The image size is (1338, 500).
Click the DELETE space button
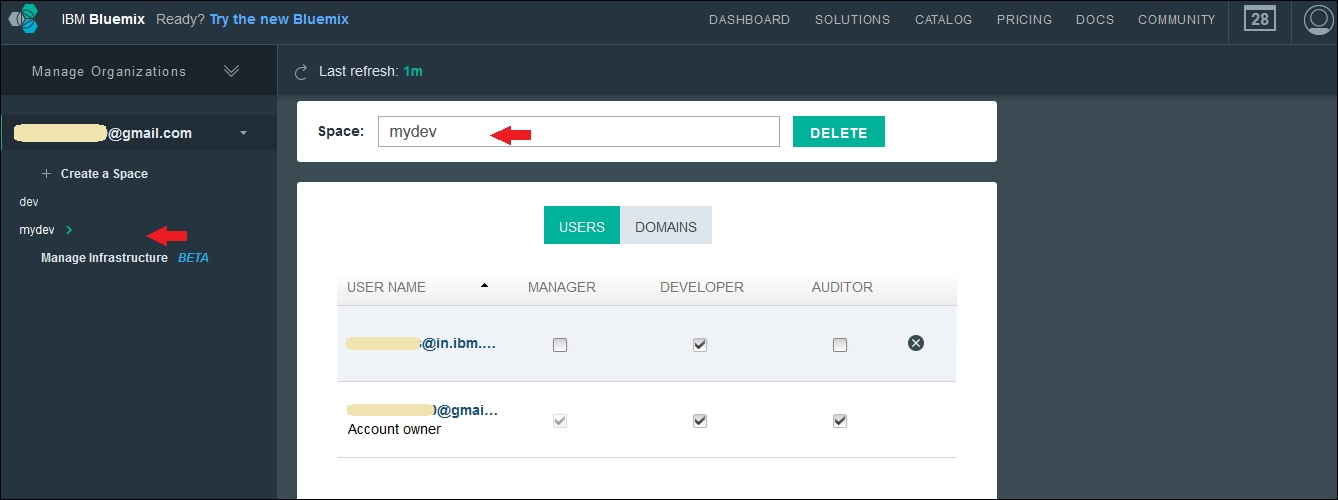[x=838, y=132]
